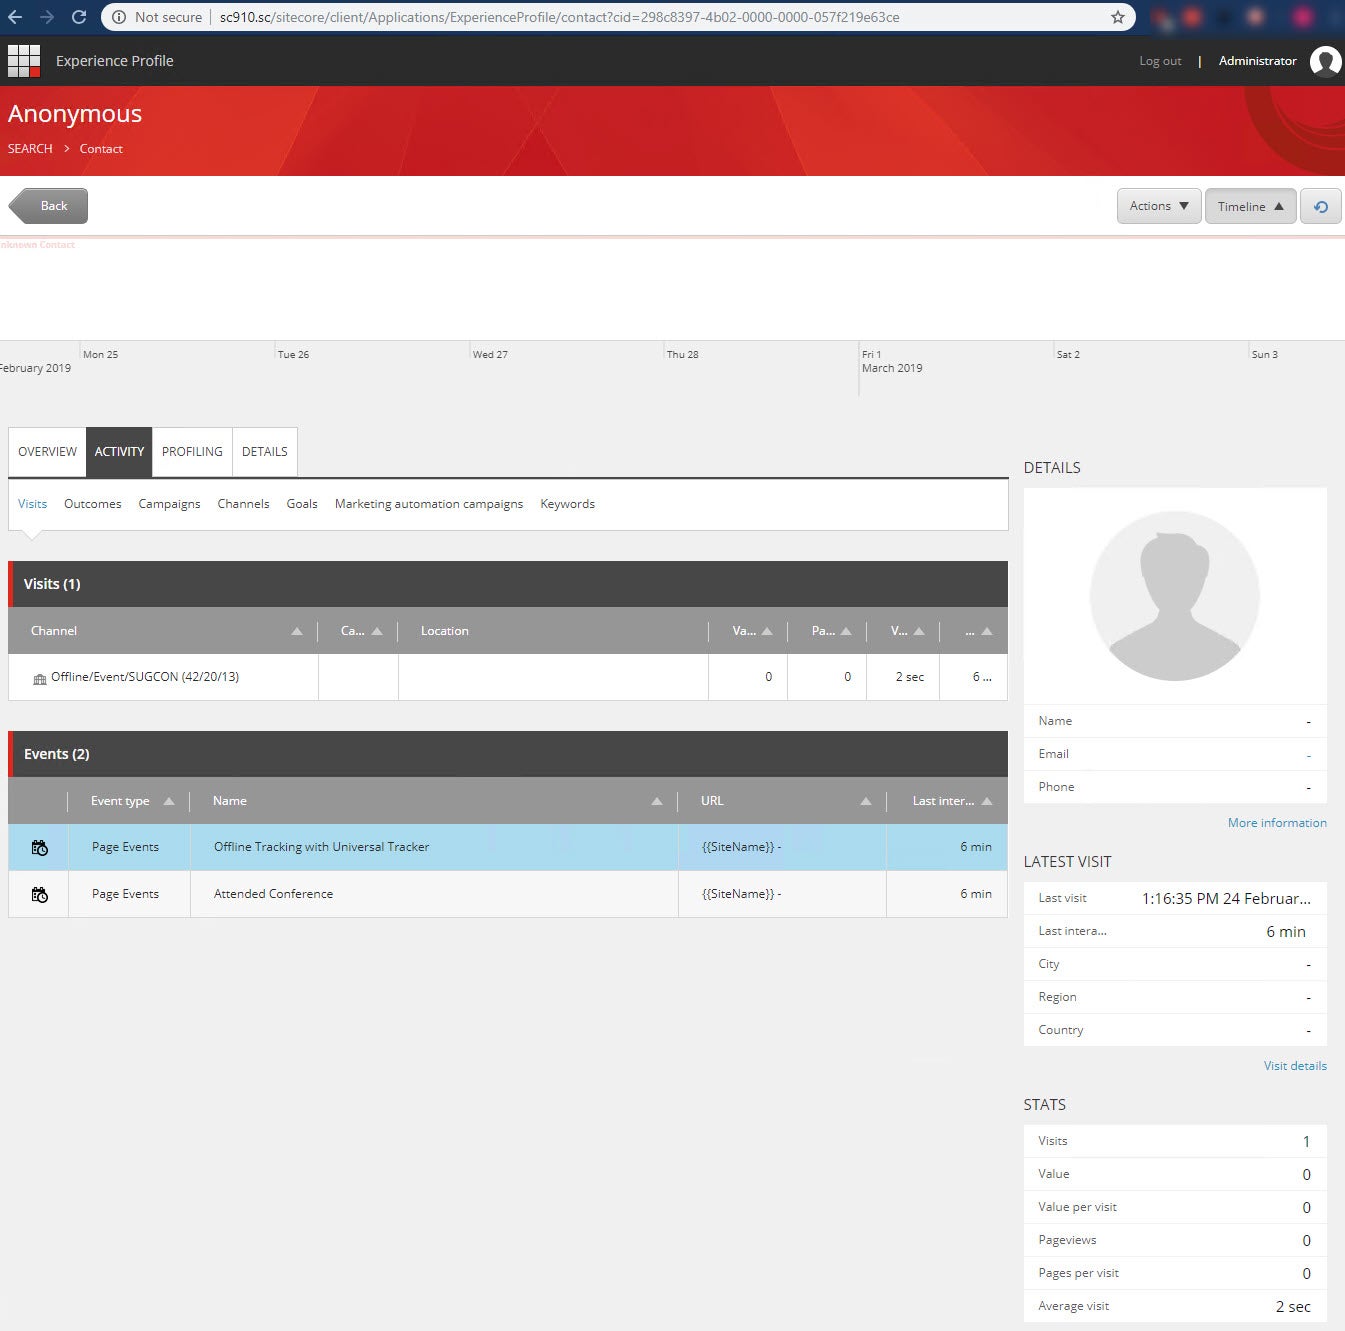Click the building icon in the SUGCON channel row
The image size is (1345, 1331).
point(39,677)
